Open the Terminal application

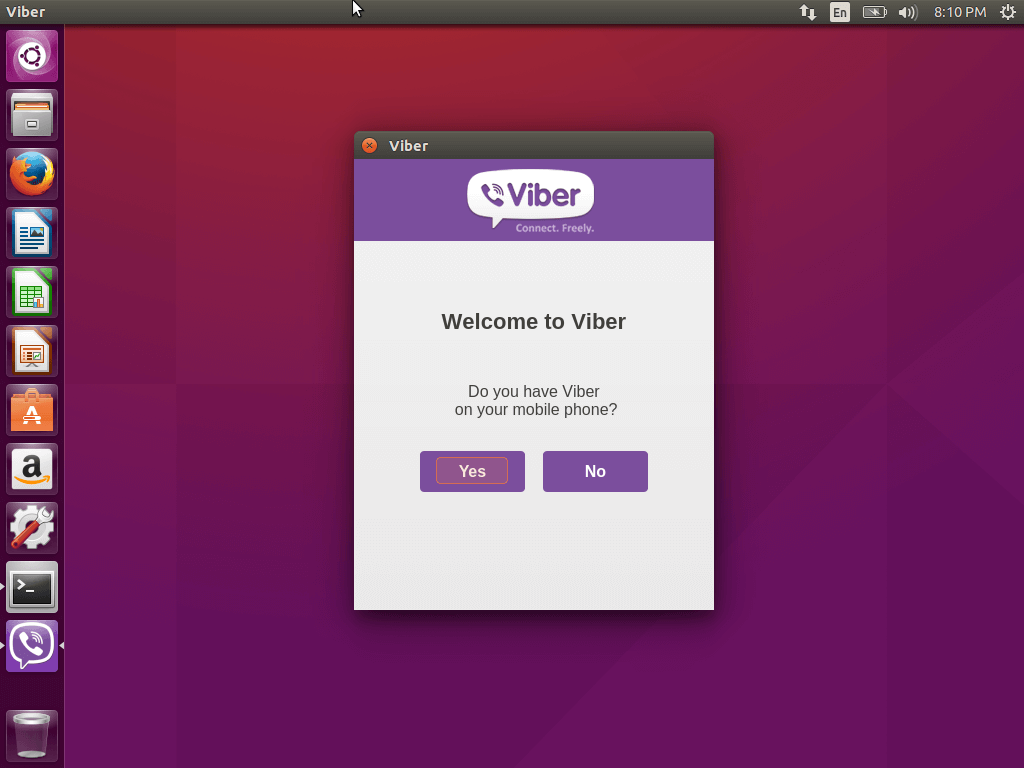[32, 587]
